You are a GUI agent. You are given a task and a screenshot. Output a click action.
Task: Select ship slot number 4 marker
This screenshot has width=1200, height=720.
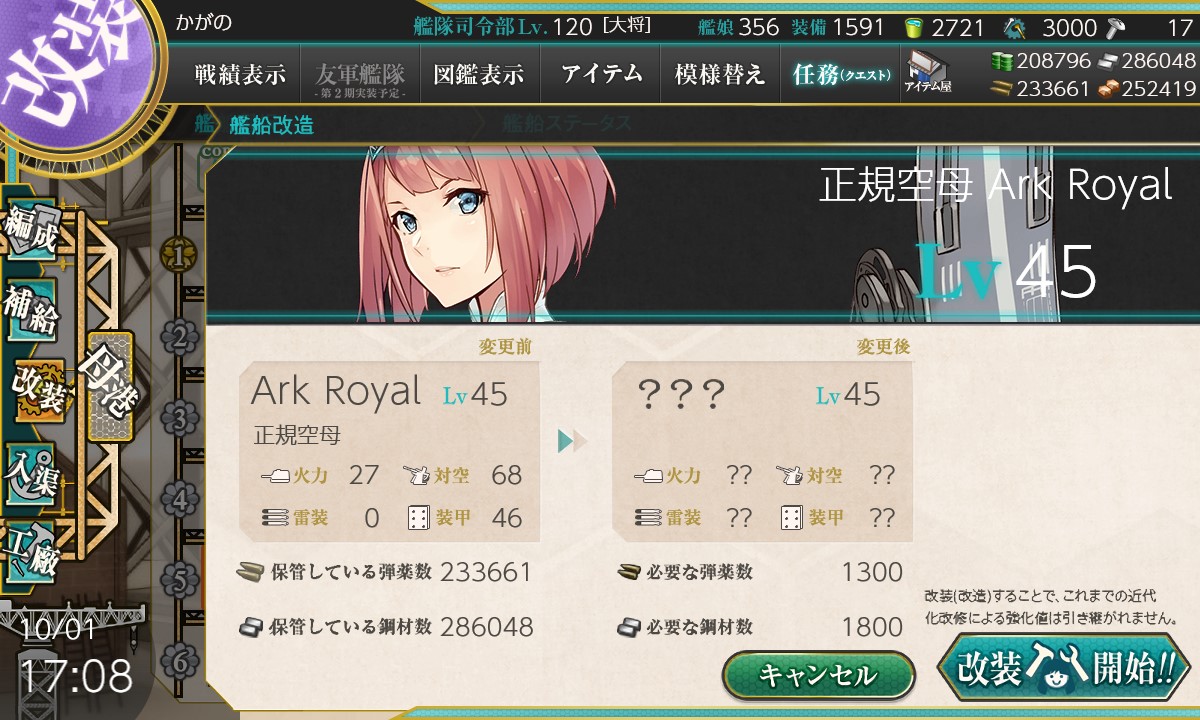tap(180, 499)
